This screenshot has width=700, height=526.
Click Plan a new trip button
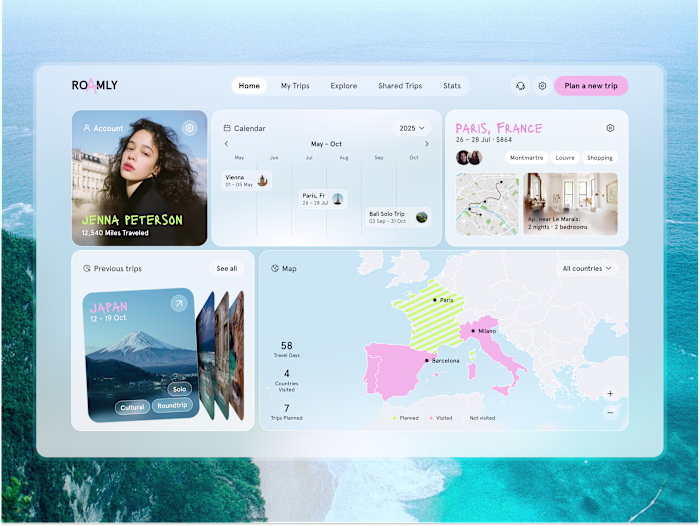(x=591, y=86)
